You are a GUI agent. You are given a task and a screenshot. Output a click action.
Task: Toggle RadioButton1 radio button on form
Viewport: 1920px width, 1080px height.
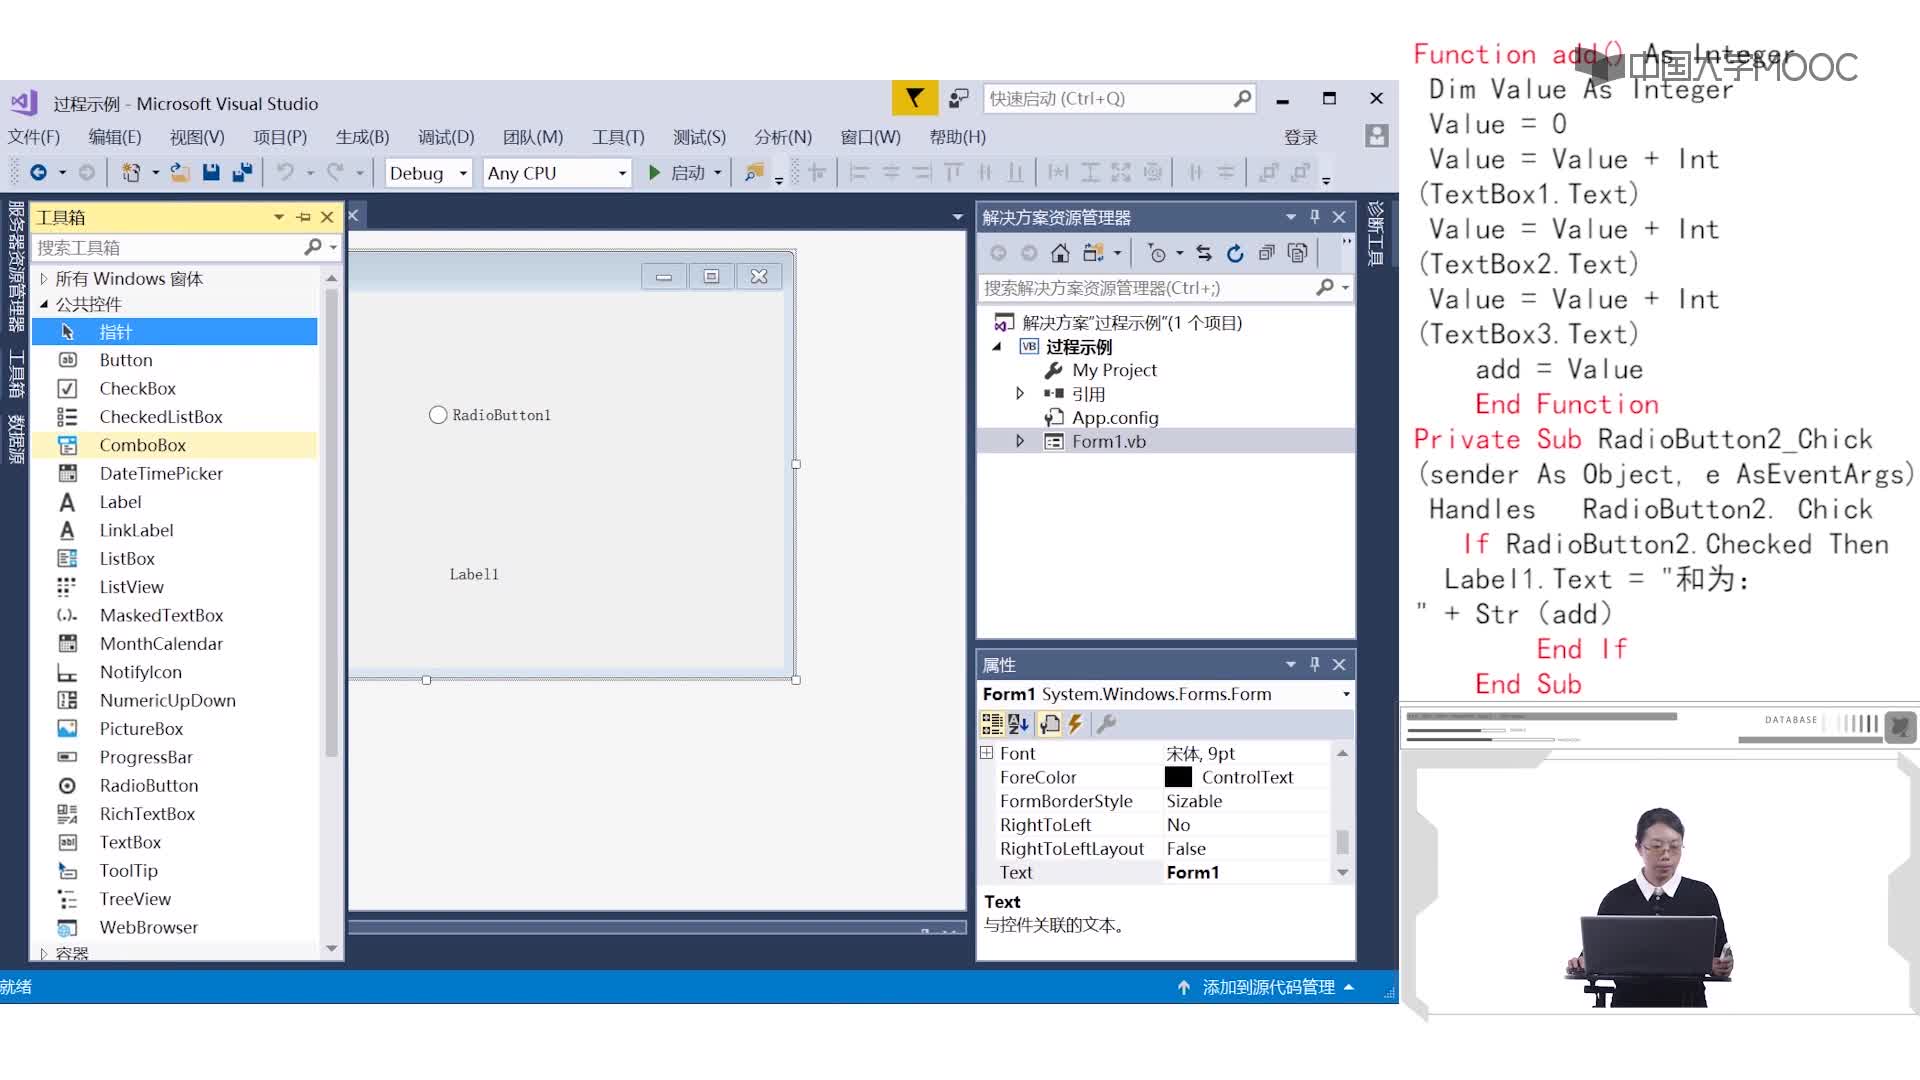pos(438,415)
